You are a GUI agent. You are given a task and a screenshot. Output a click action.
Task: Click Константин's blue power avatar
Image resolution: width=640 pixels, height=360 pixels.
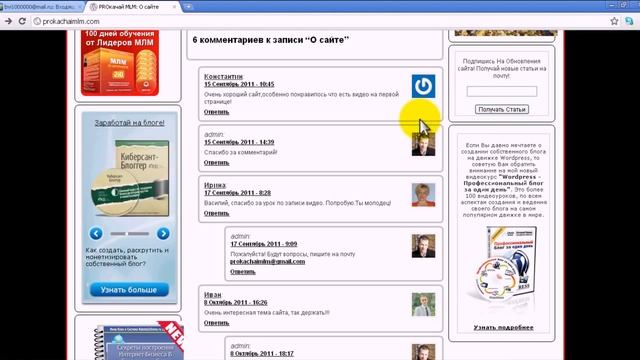pos(423,86)
